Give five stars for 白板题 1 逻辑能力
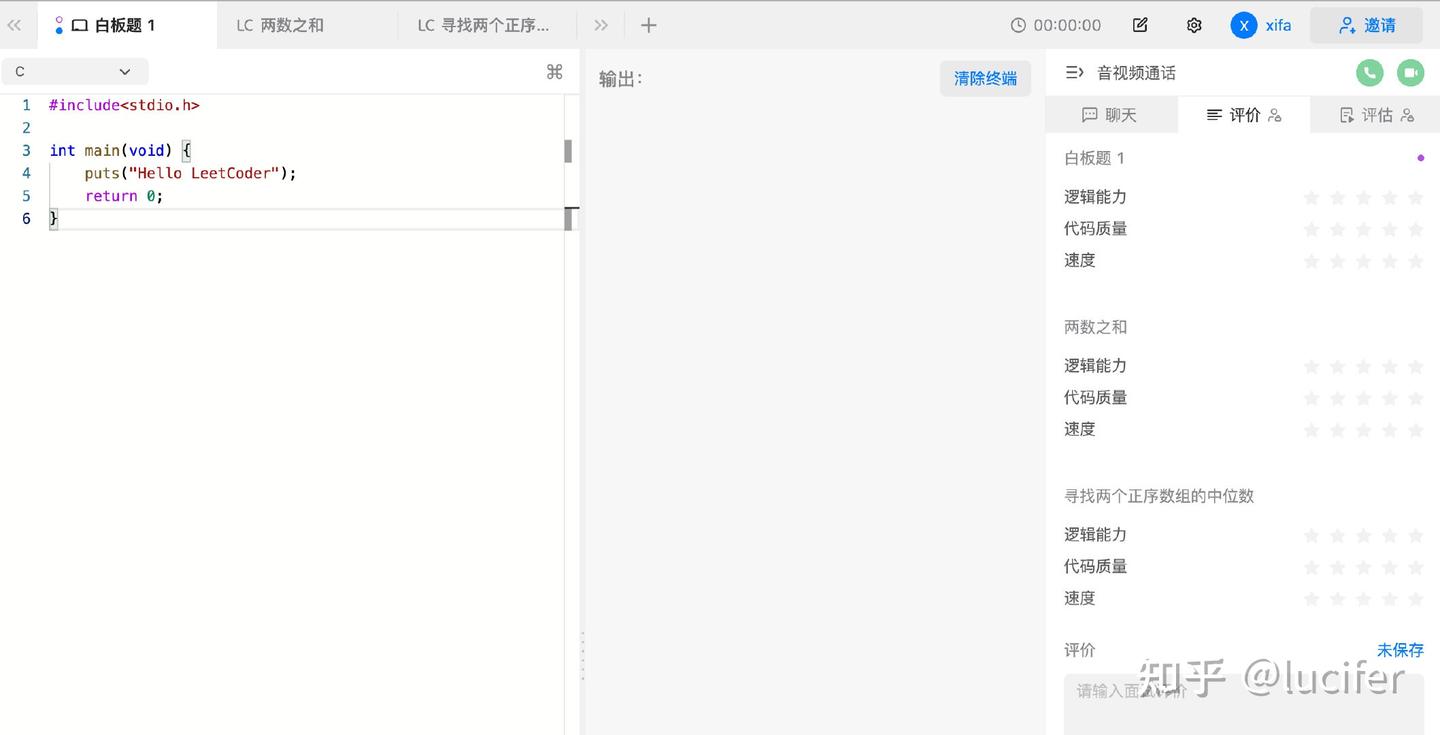This screenshot has width=1440, height=735. point(1415,197)
